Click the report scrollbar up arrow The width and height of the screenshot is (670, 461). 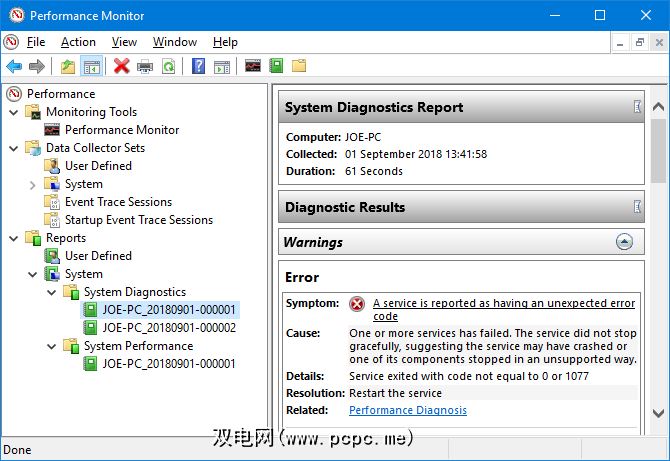(658, 107)
